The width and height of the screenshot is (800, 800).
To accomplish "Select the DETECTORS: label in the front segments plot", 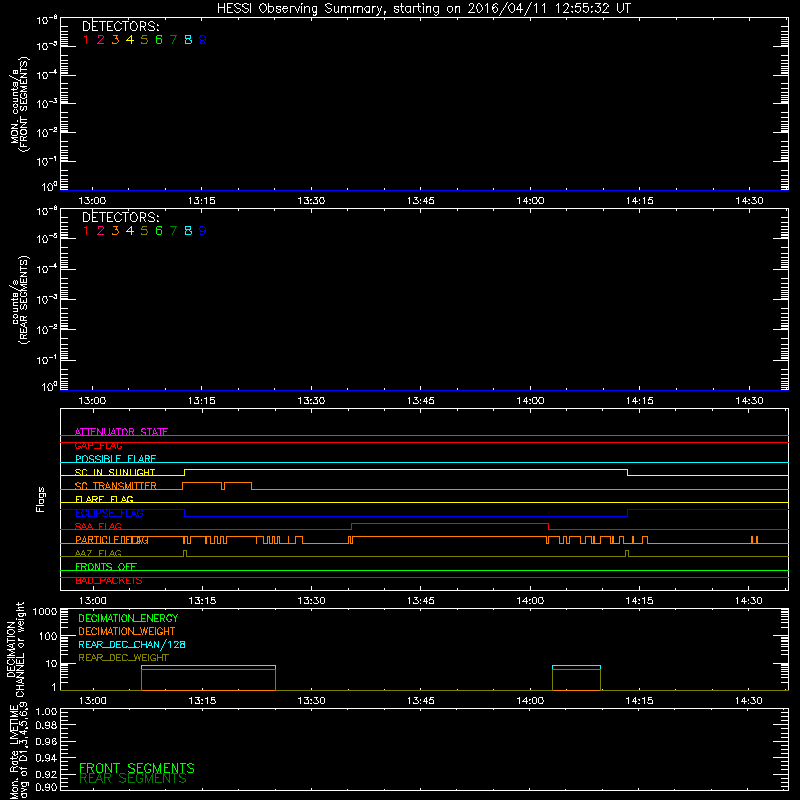I will 121,26.
